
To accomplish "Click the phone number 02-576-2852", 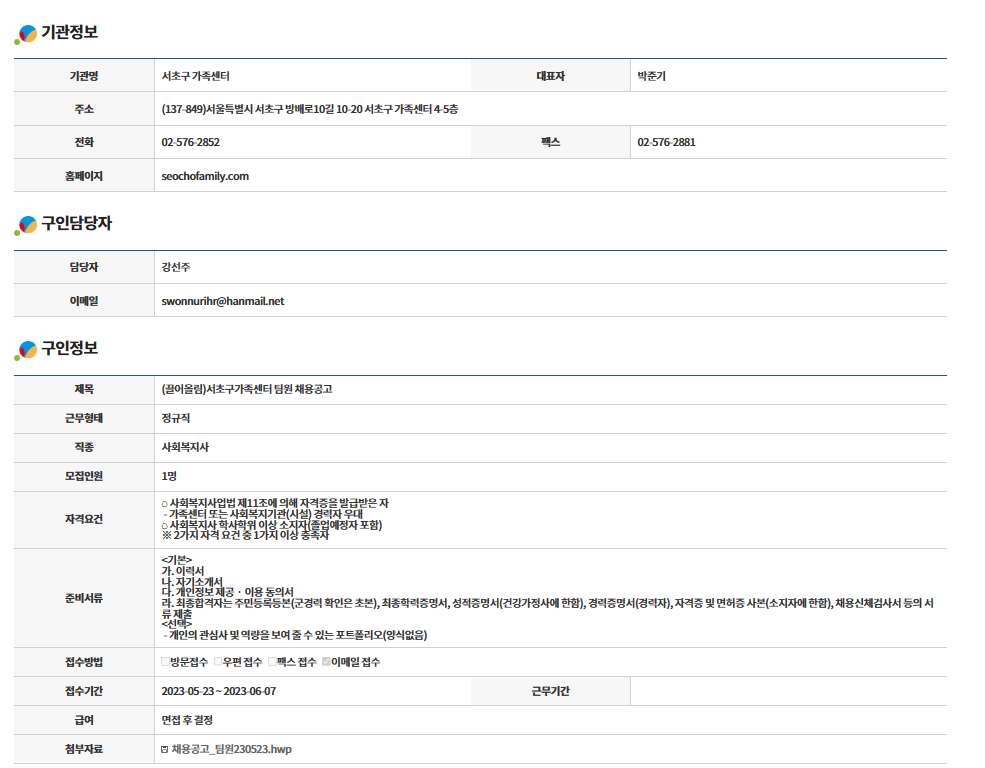I will [190, 142].
